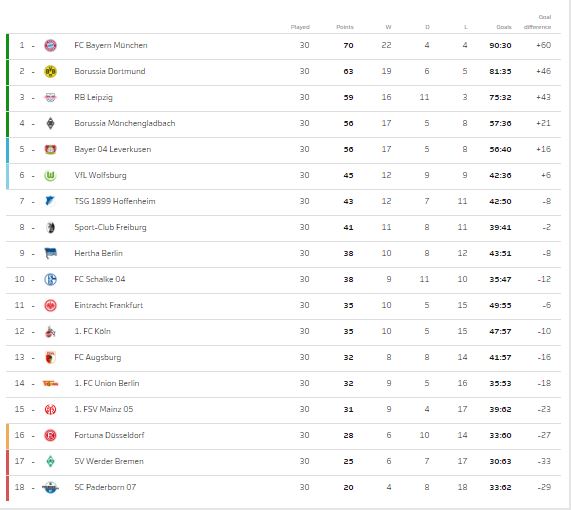Viewport: 571px width, 510px height.
Task: Click the Borussia Dortmund crest icon
Action: point(50,71)
